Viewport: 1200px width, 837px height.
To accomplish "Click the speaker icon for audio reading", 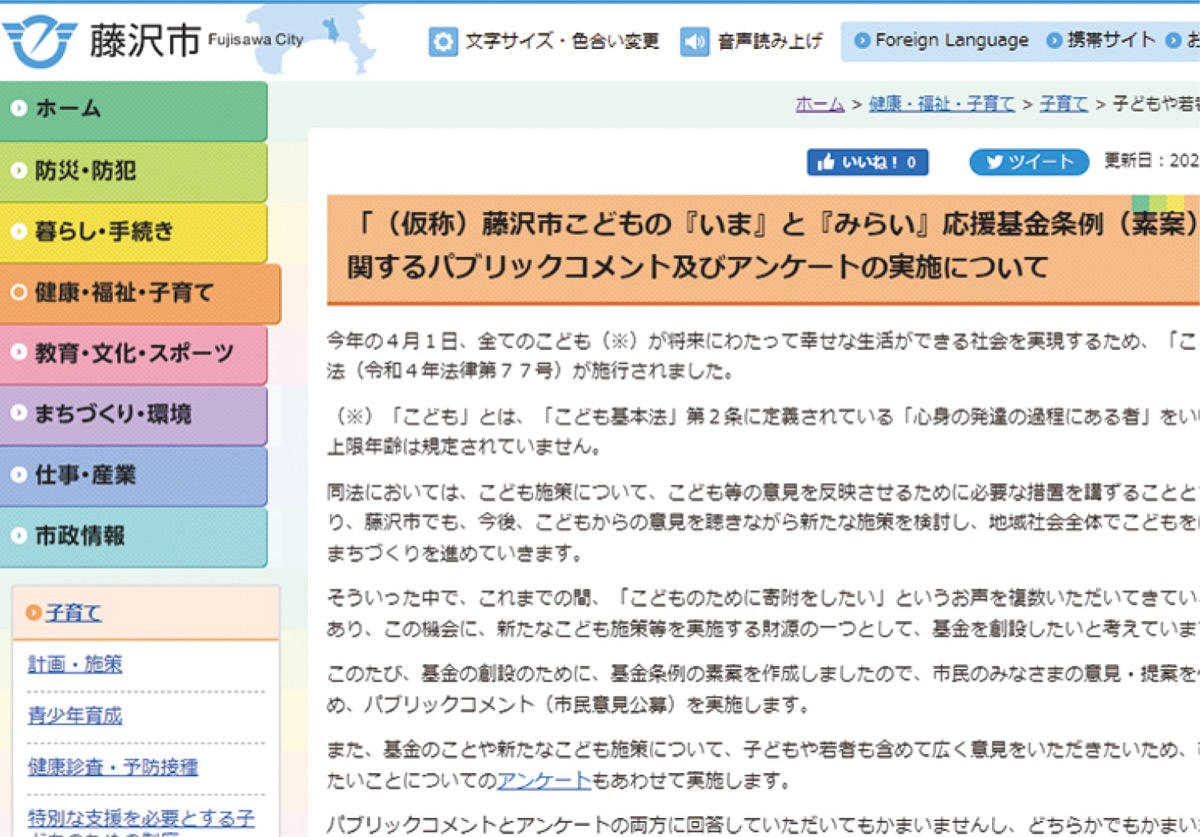I will tap(694, 41).
